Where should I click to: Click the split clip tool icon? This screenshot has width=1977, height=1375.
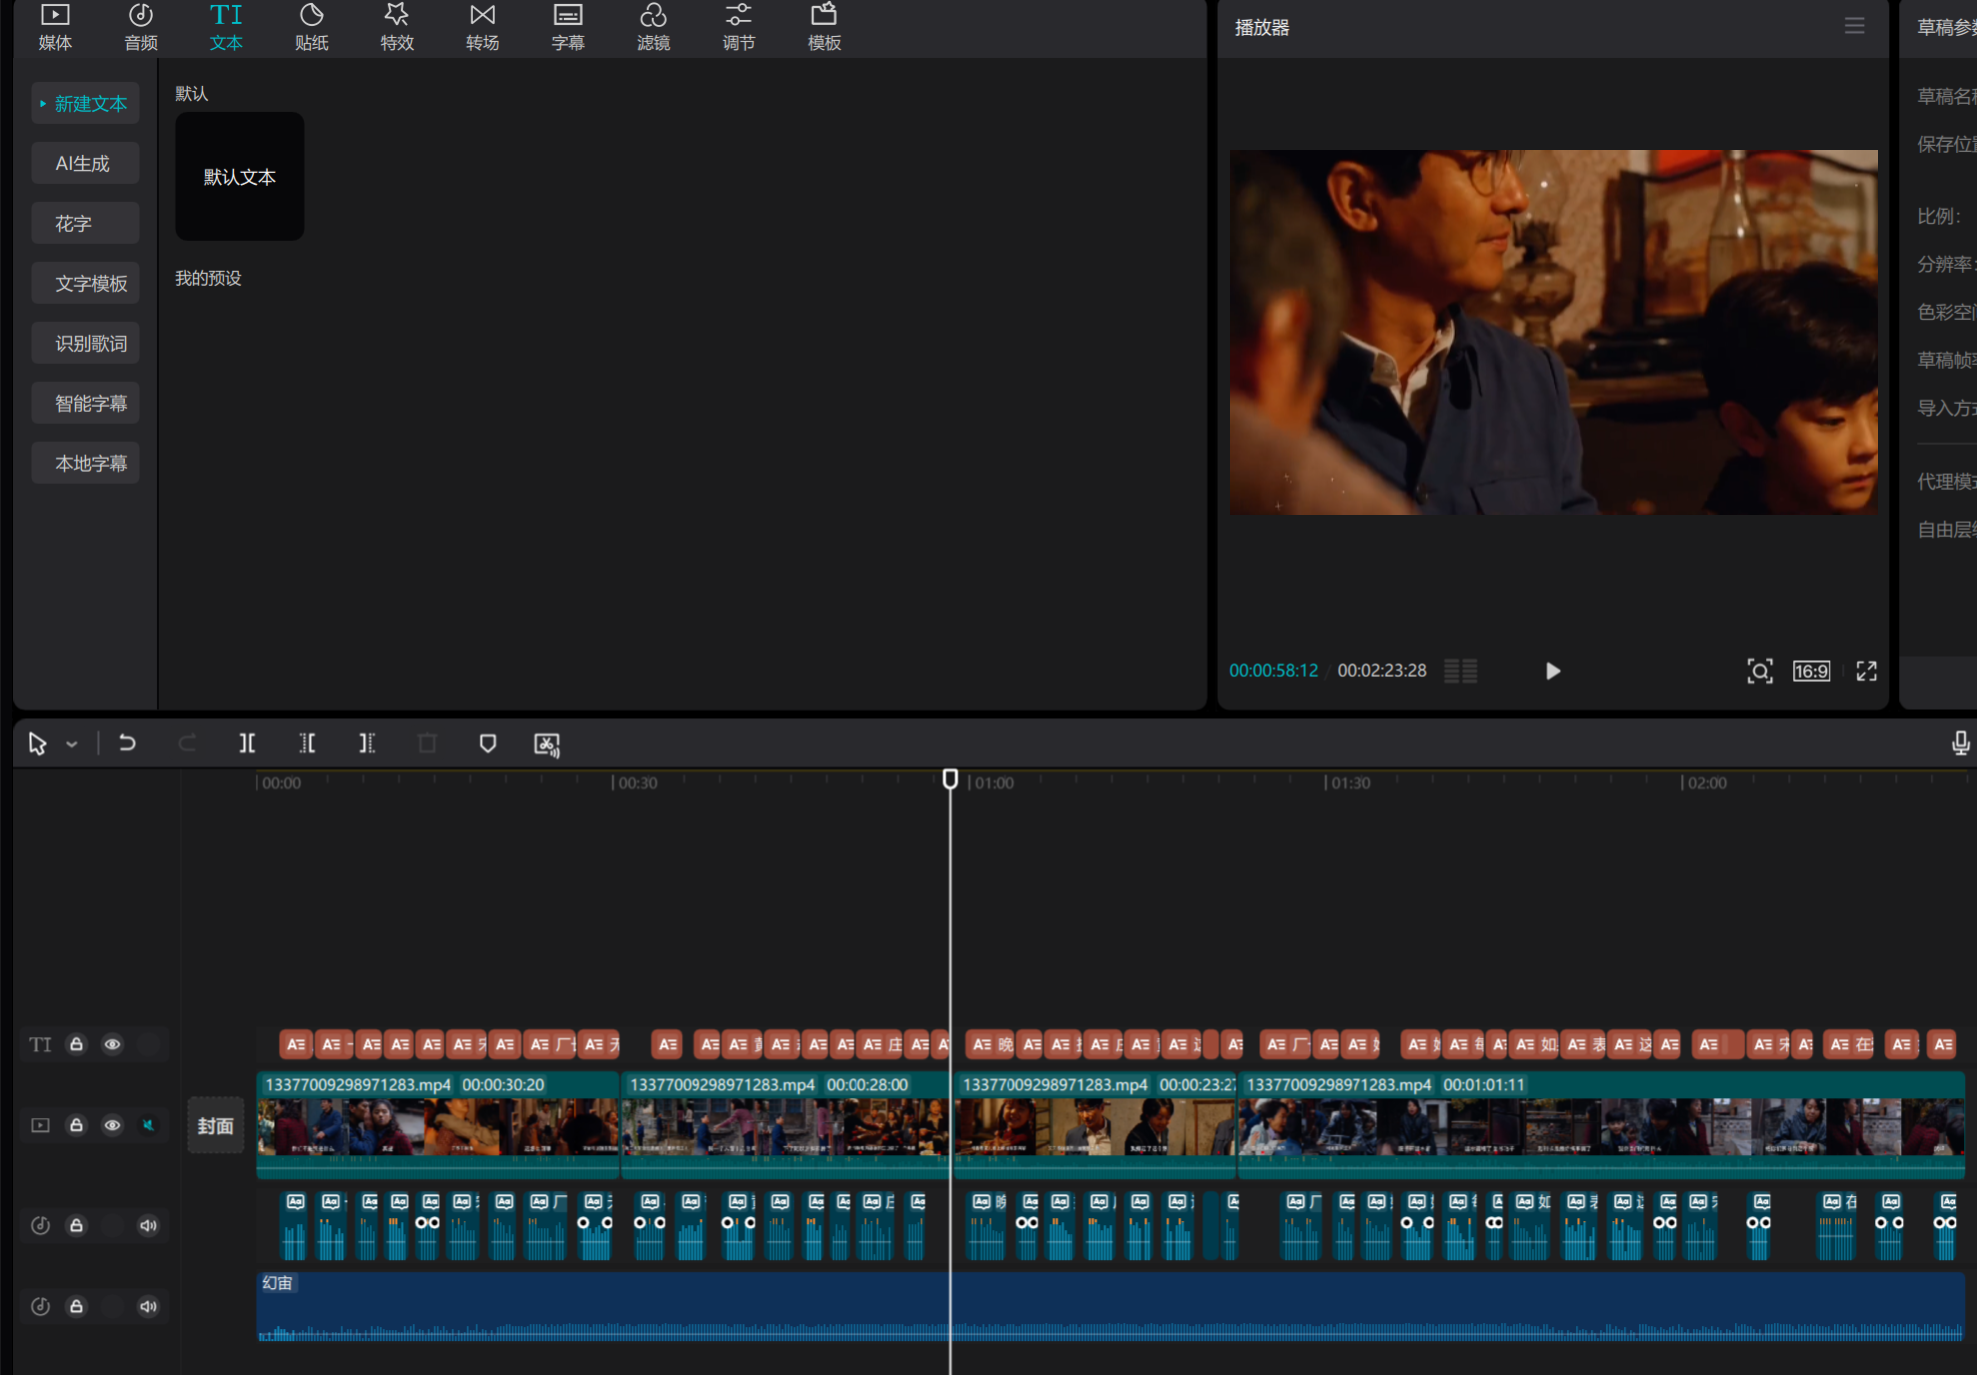coord(247,743)
